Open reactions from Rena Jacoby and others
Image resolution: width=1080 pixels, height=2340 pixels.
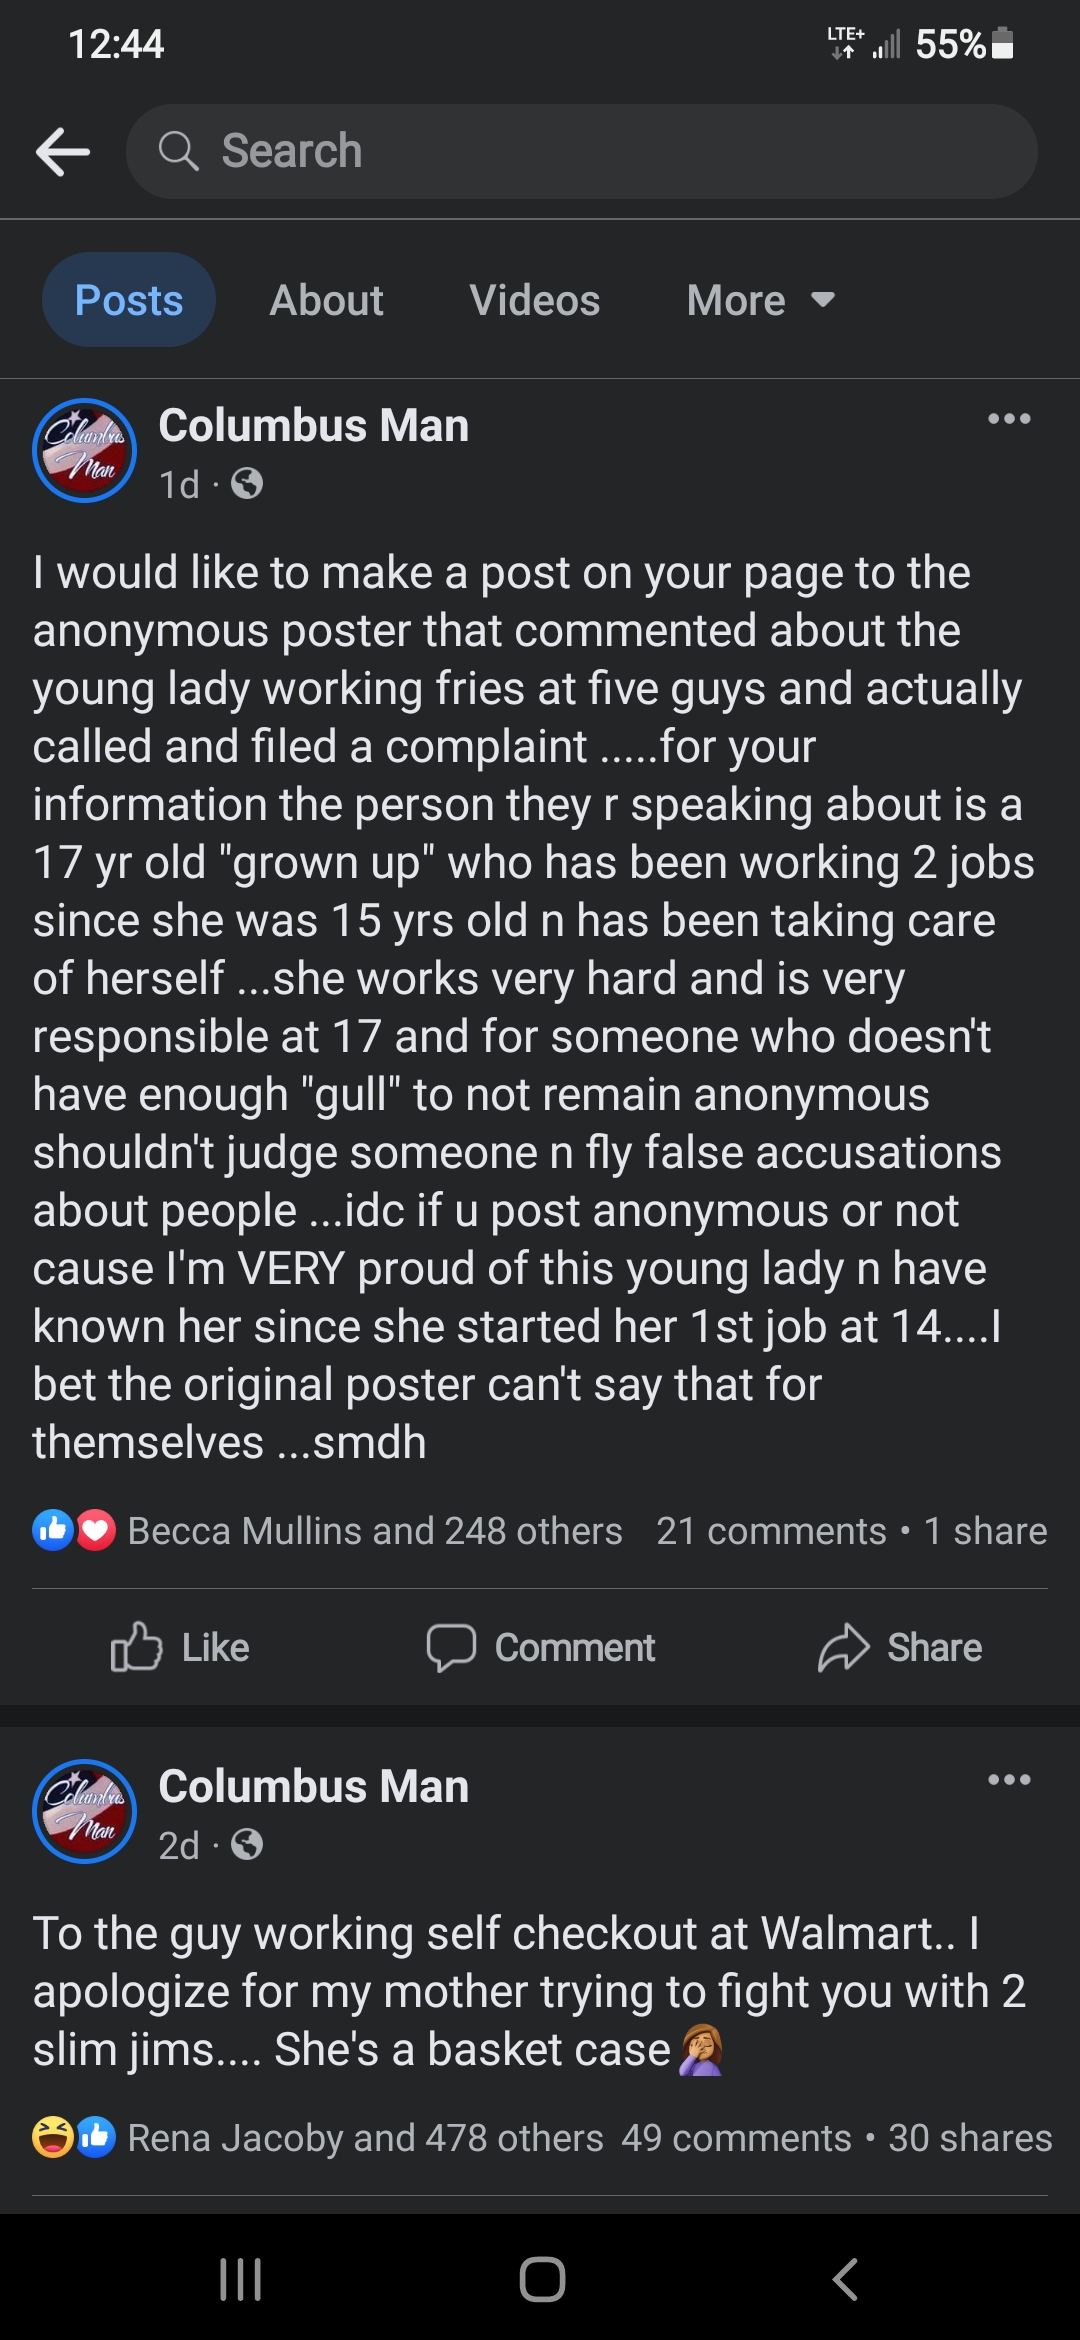(x=364, y=2138)
